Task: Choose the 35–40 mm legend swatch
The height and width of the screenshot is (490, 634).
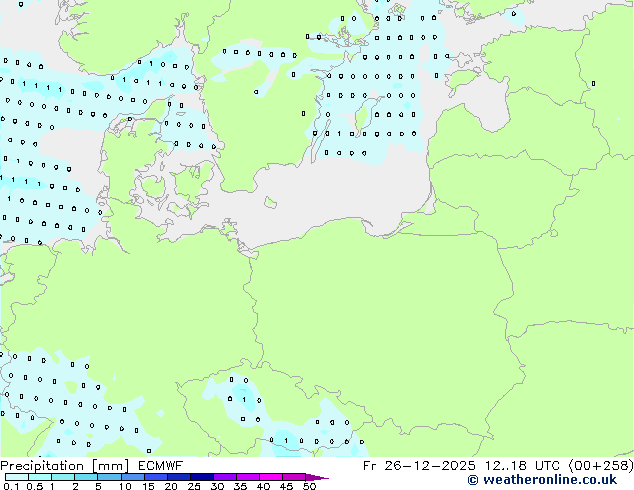Action: [x=248, y=477]
